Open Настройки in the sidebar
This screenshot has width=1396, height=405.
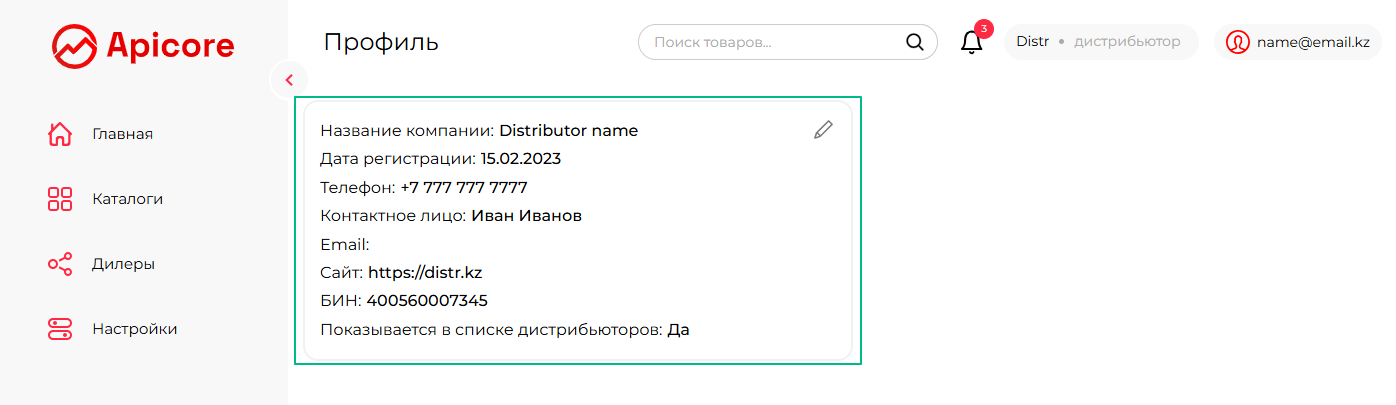coord(134,329)
